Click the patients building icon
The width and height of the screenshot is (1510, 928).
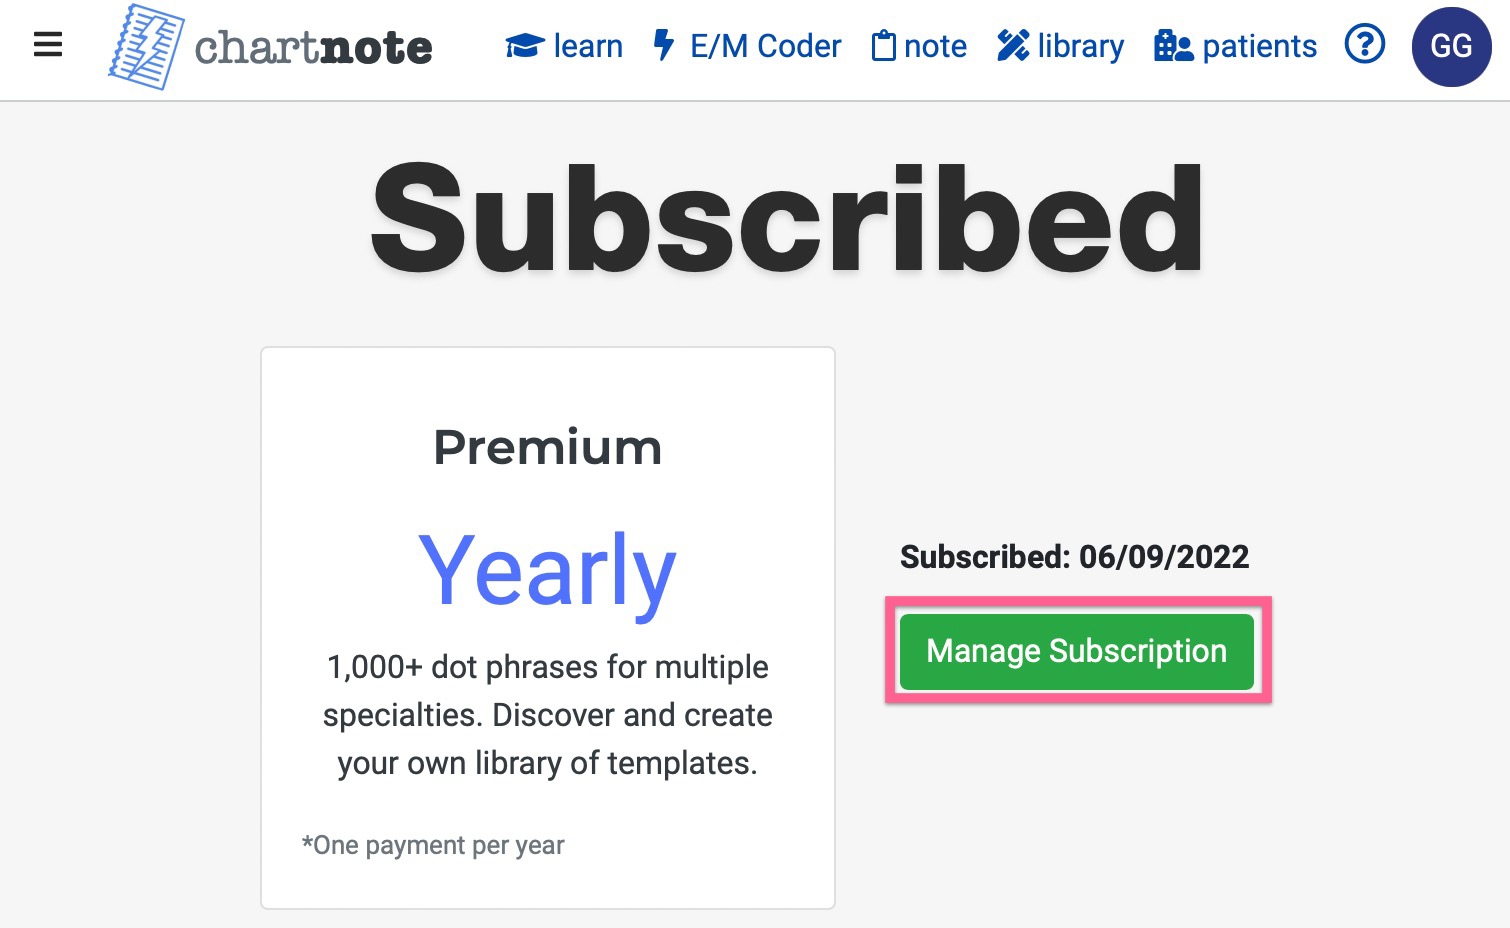1174,46
